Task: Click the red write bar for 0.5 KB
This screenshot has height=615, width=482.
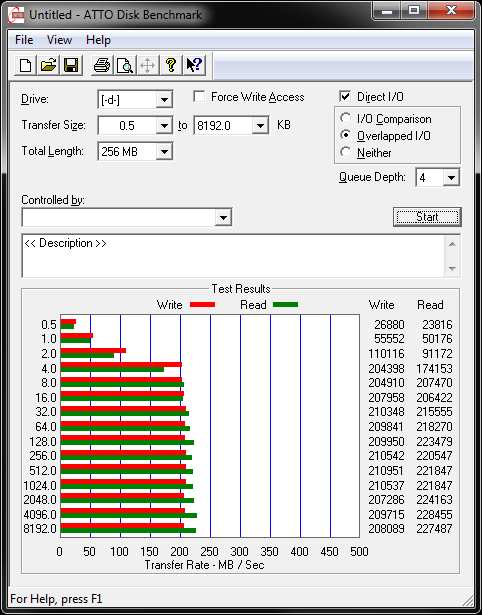Action: pyautogui.click(x=68, y=322)
